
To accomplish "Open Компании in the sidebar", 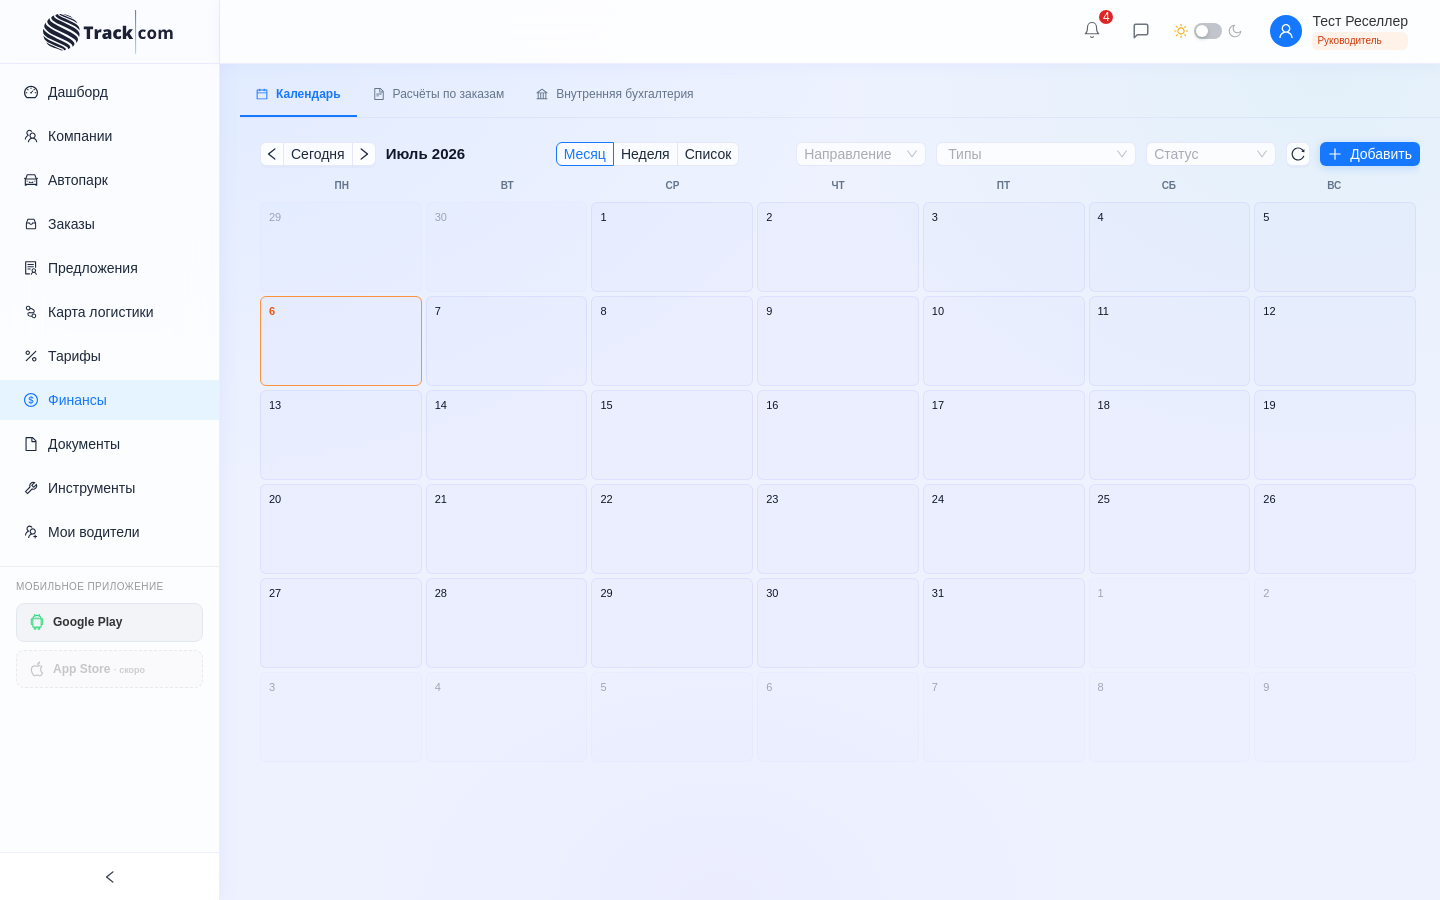I will point(110,136).
